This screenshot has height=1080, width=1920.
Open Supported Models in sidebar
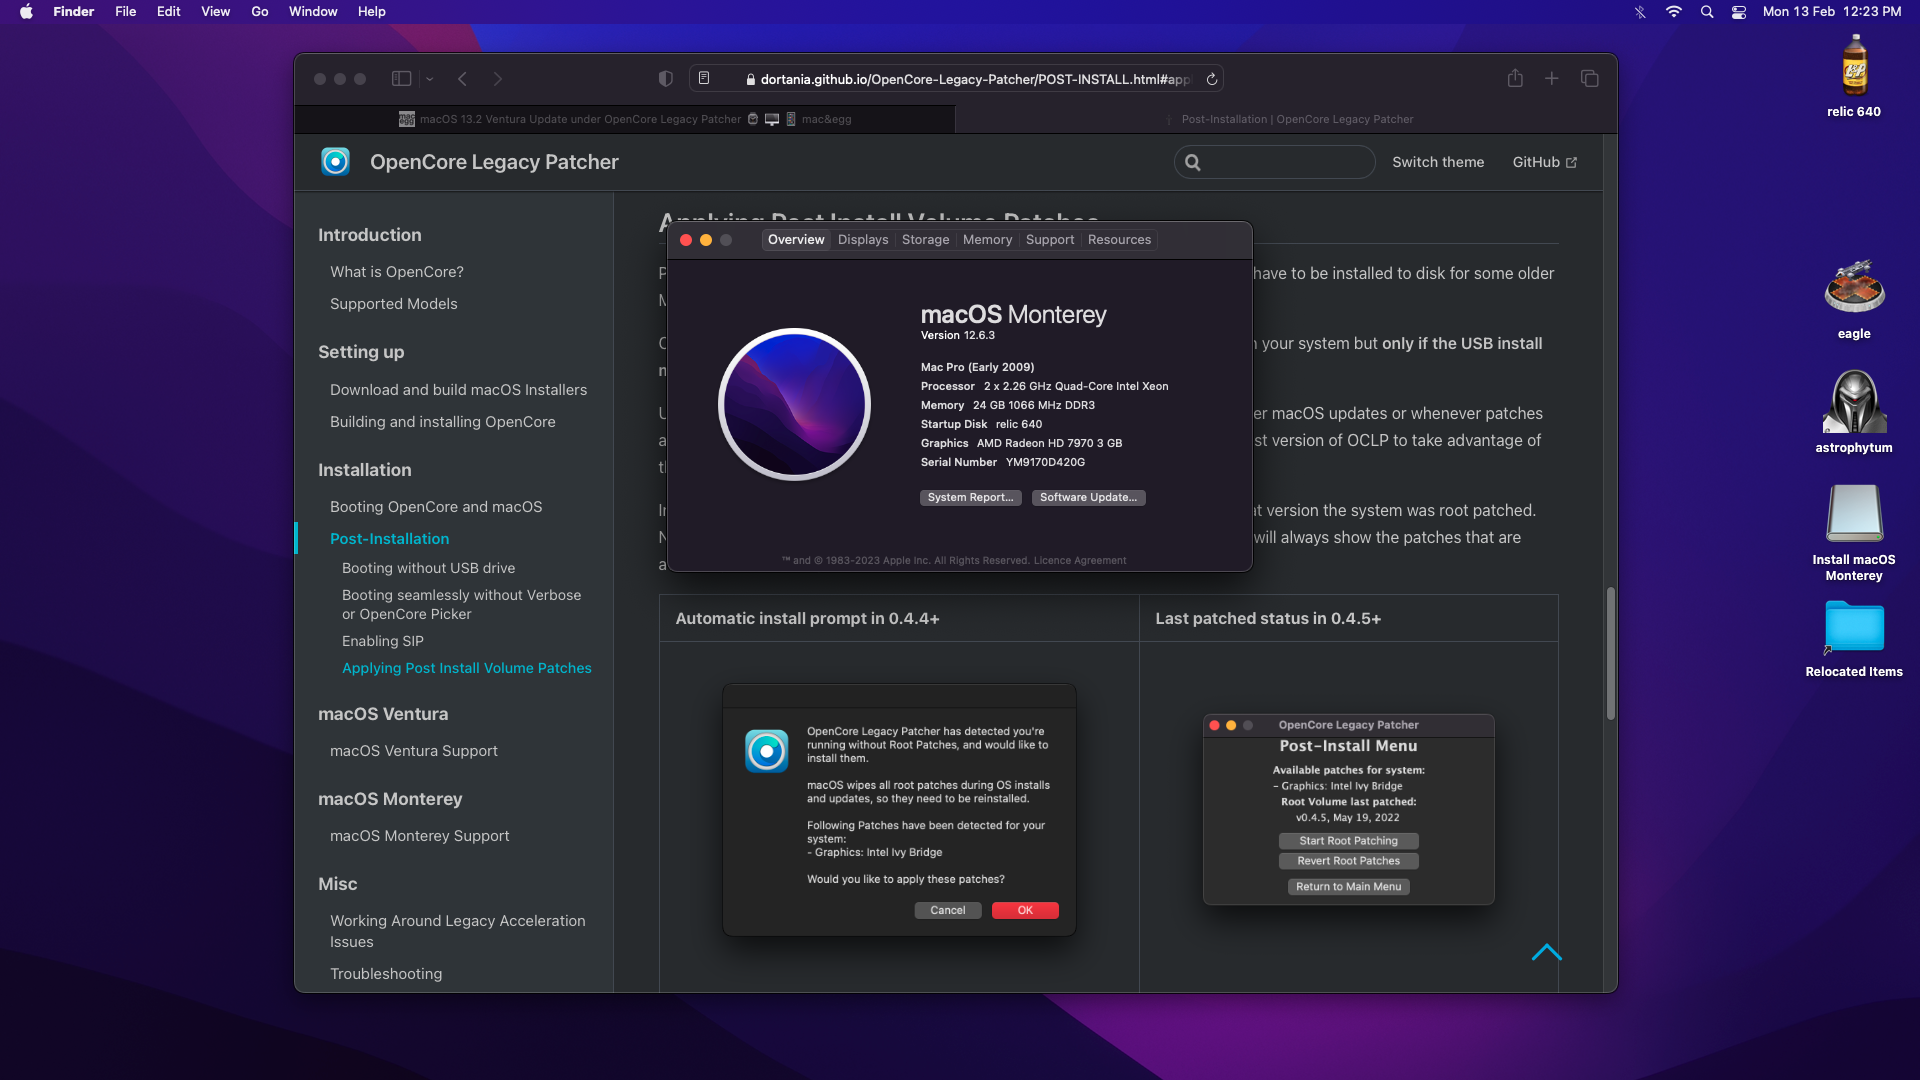click(393, 304)
